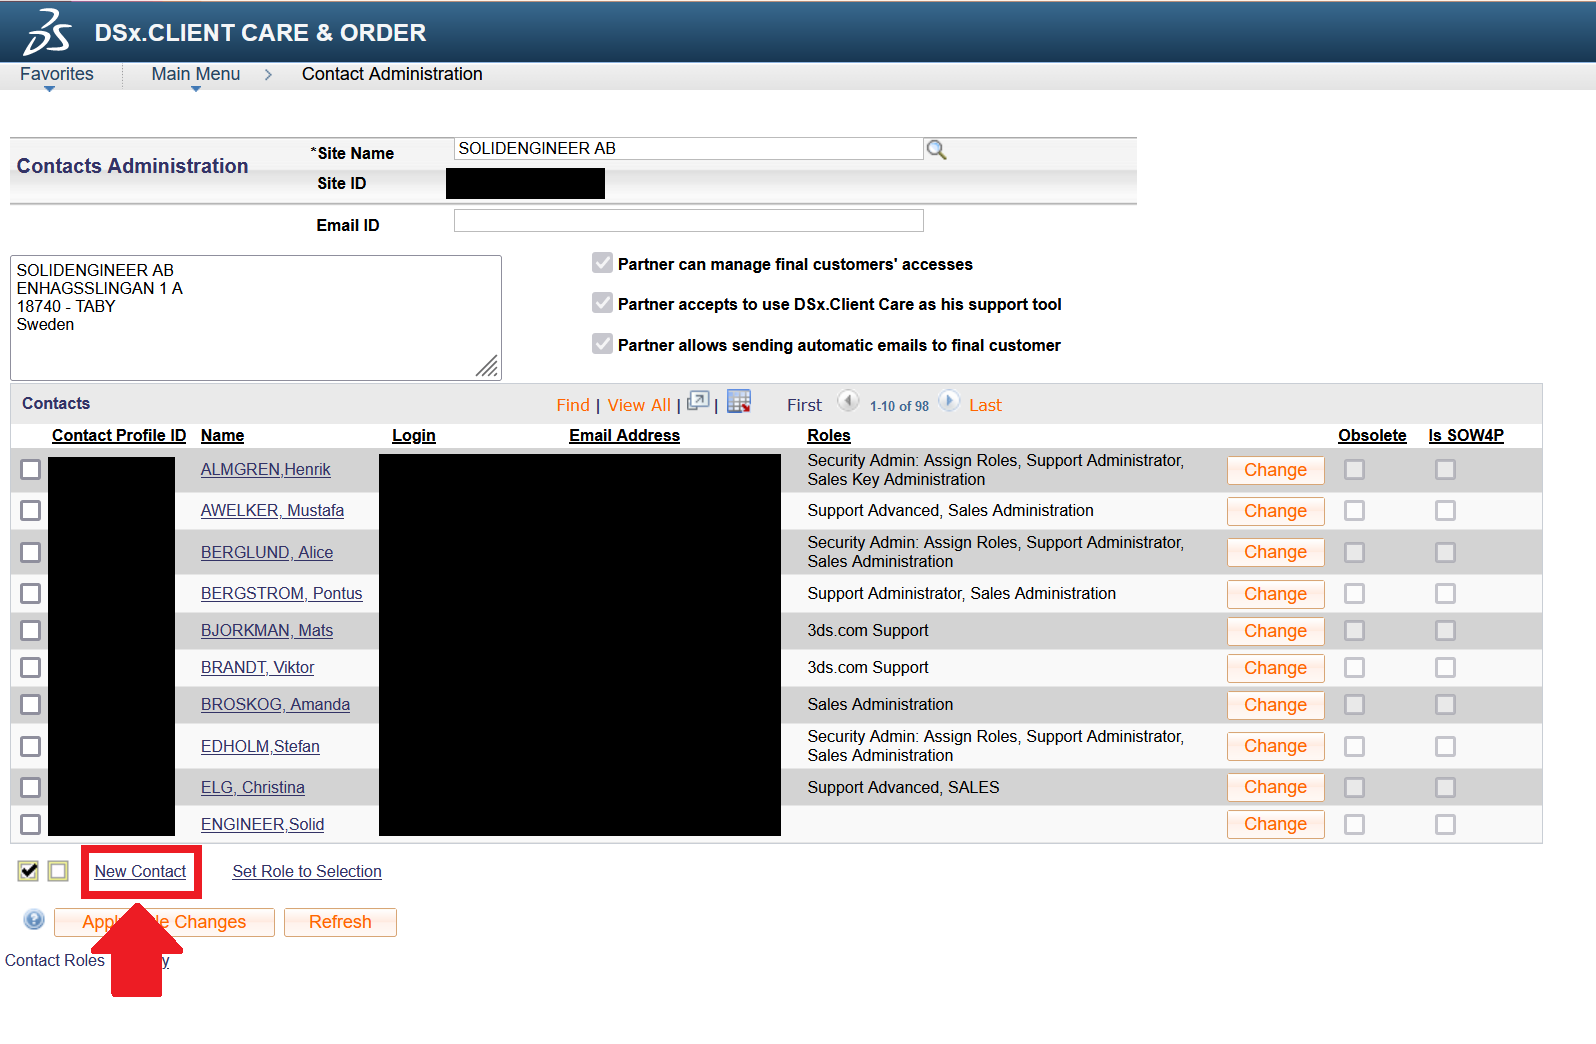Open contacts grid in new window icon

coord(698,402)
